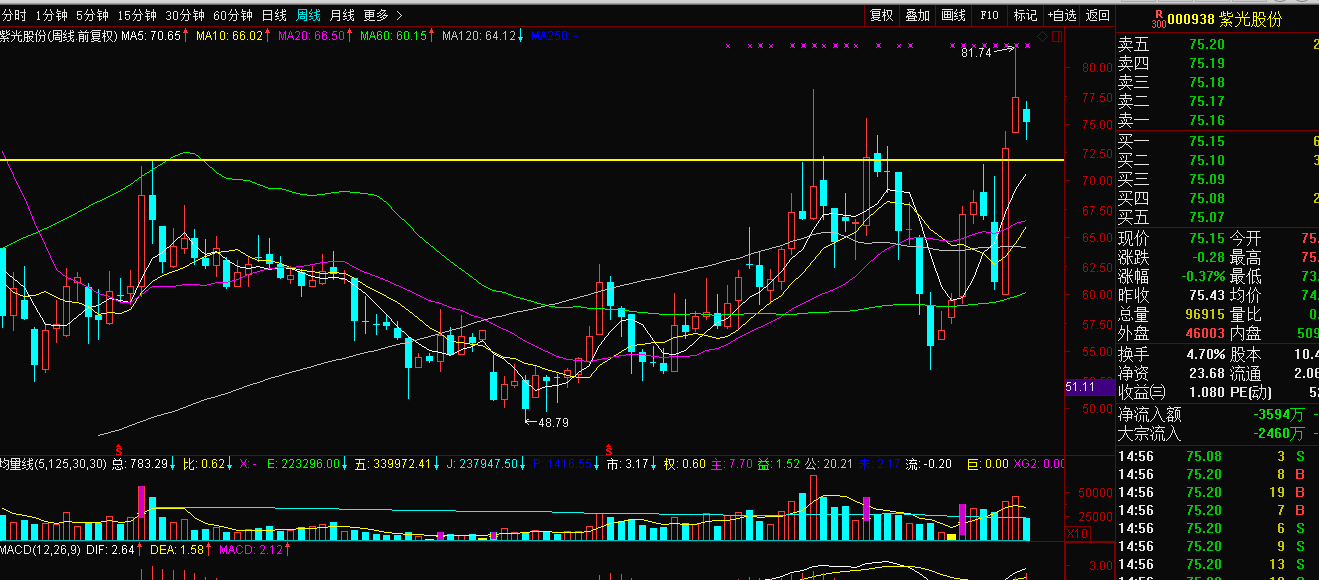The height and width of the screenshot is (580, 1319).
Task: Click the DEA: 1.58 value label
Action: (178, 550)
